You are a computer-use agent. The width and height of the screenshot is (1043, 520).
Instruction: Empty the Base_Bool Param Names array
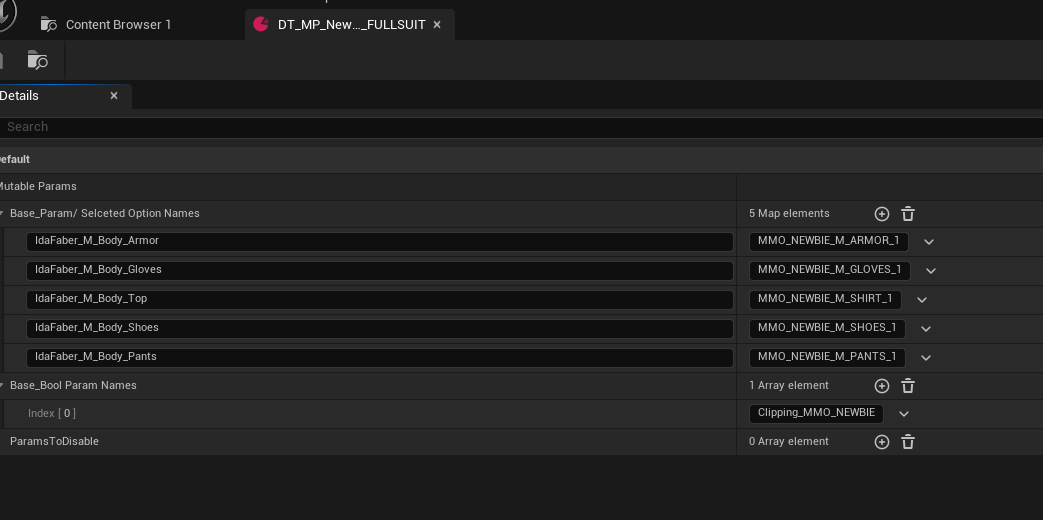[908, 386]
